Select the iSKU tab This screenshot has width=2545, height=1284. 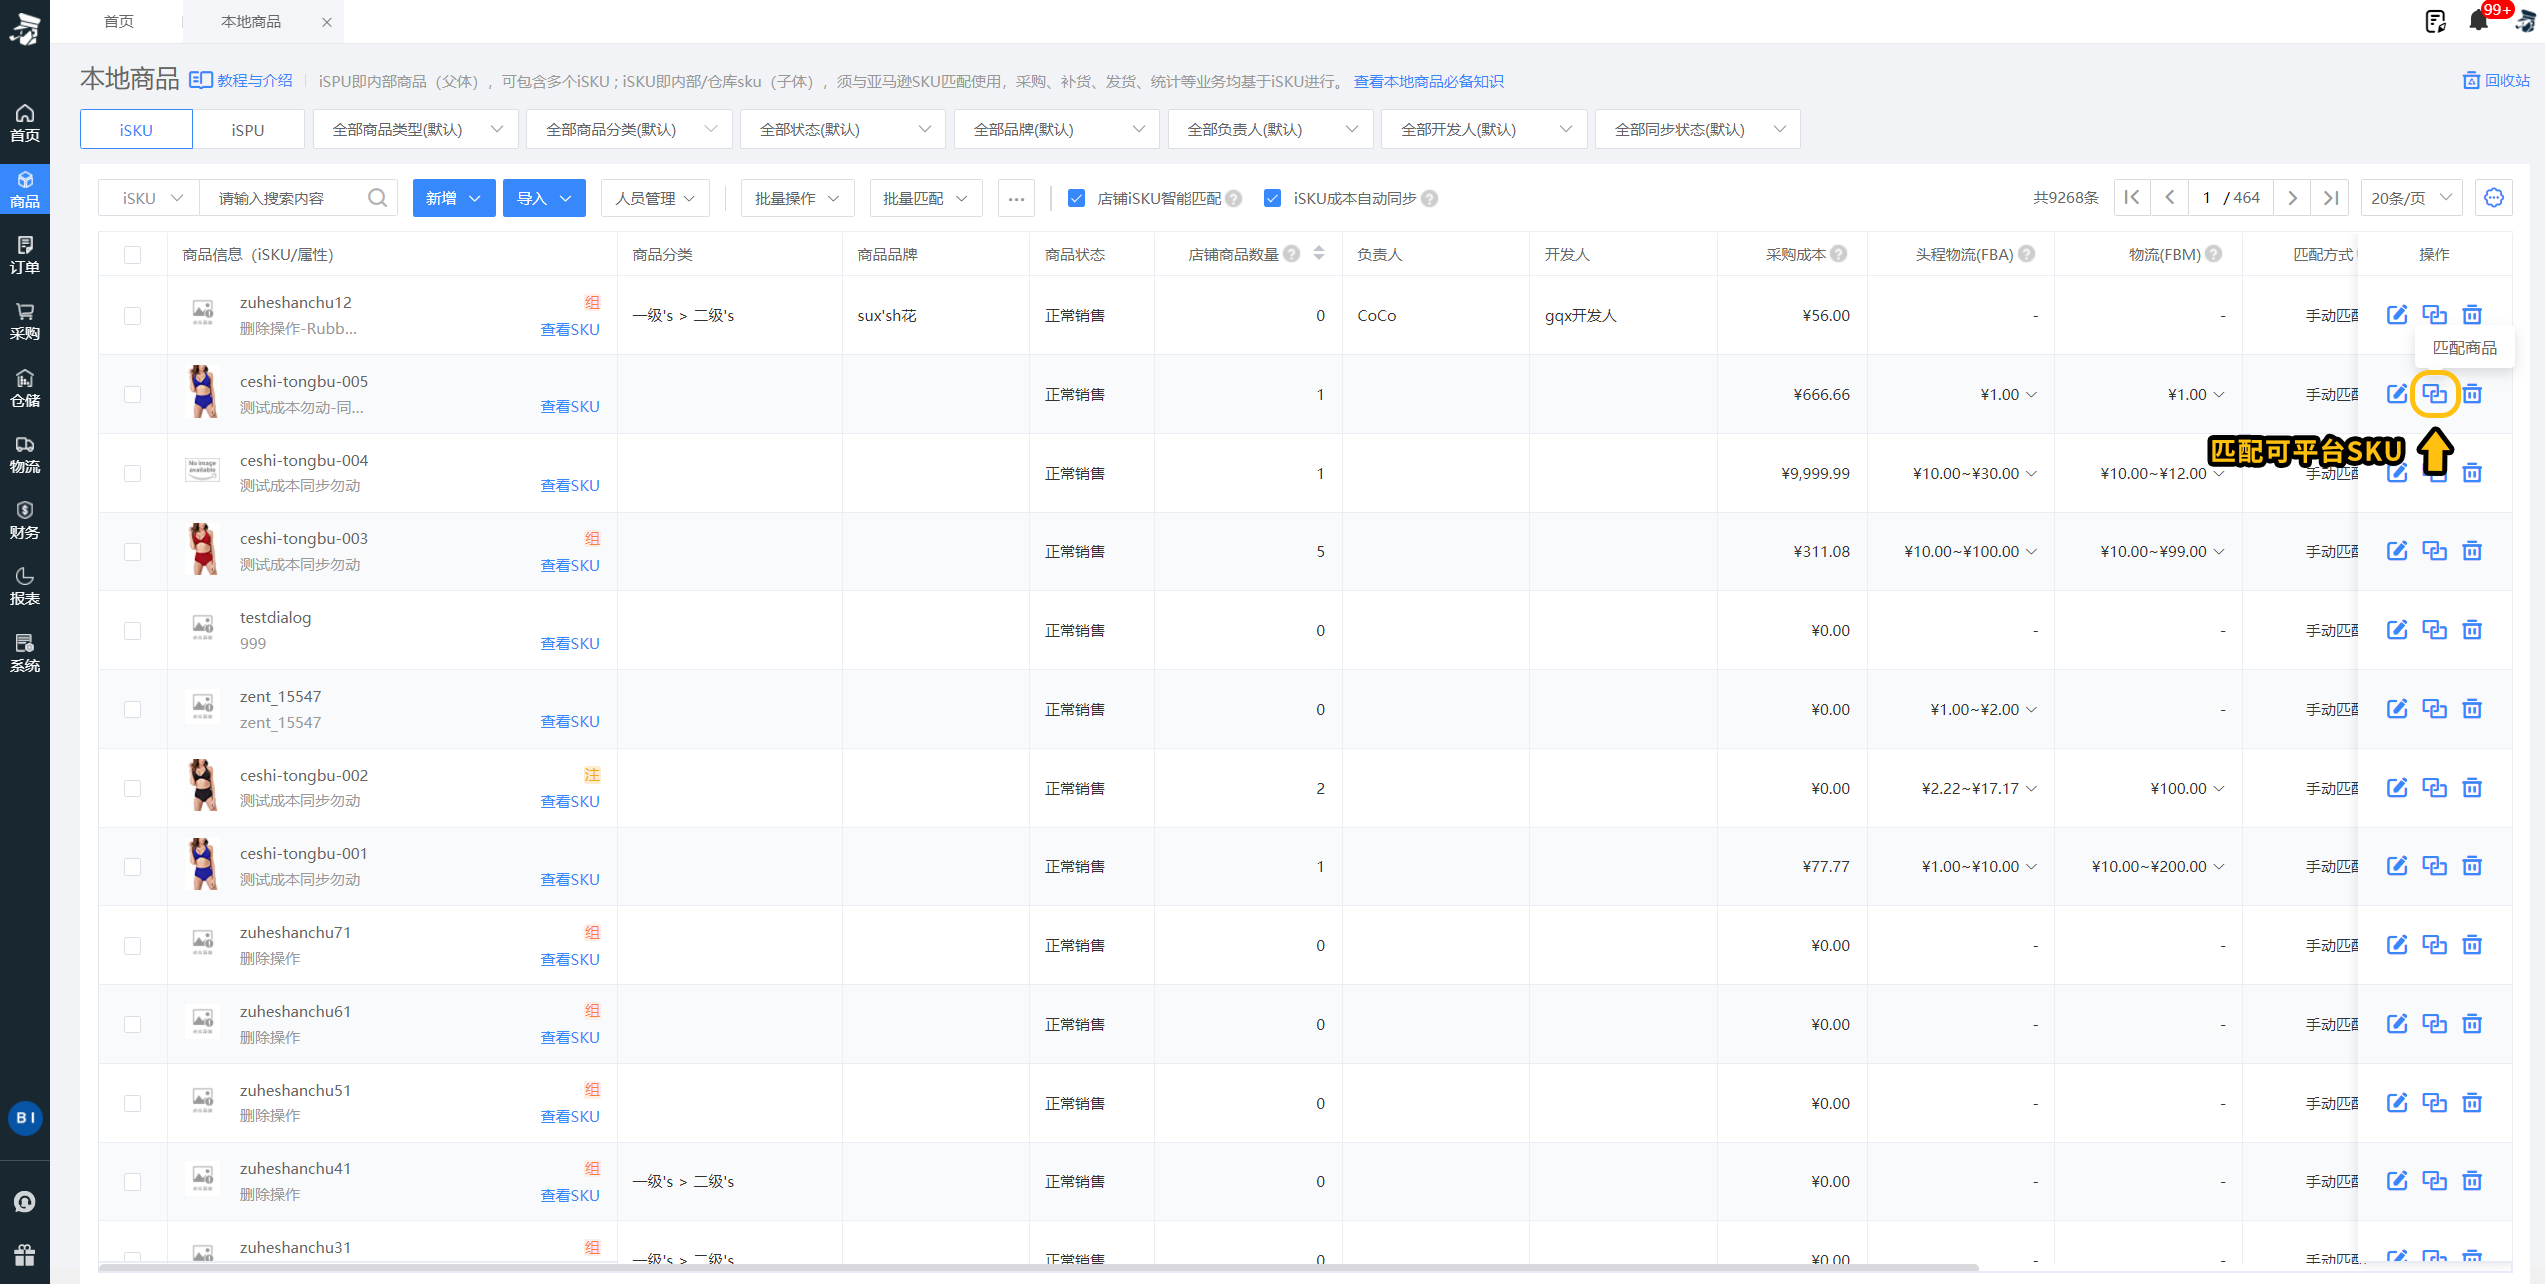(136, 130)
